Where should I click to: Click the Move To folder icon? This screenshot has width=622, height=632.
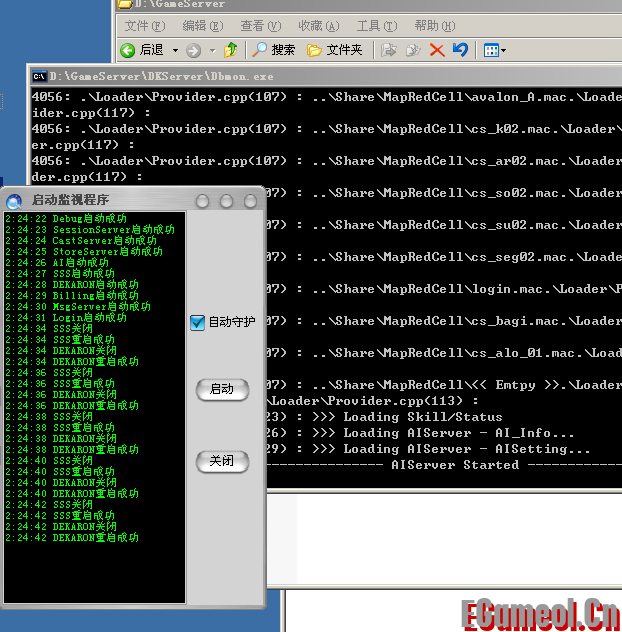(x=389, y=50)
